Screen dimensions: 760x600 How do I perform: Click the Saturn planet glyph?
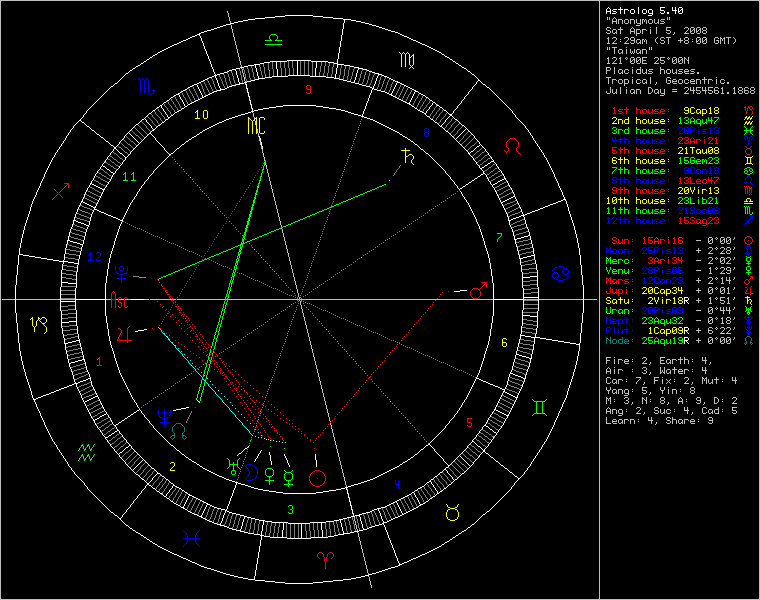(408, 156)
